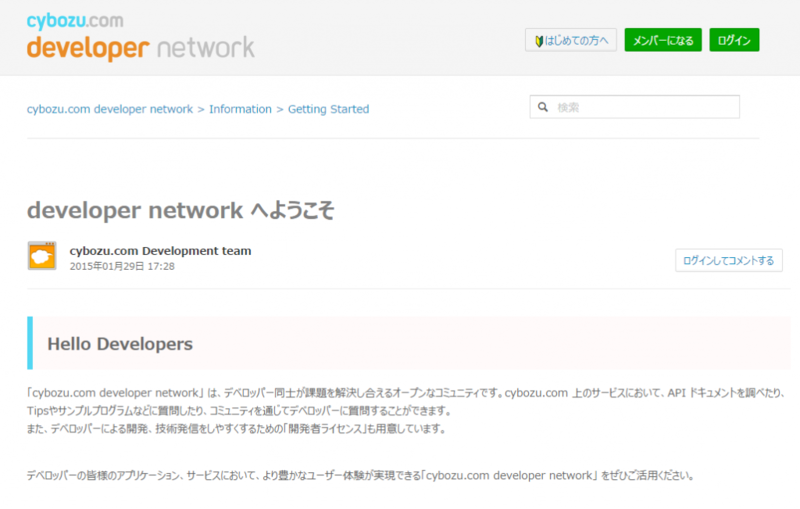Select the developer network へようこそ heading
Image resolution: width=800 pixels, height=509 pixels.
coord(181,210)
